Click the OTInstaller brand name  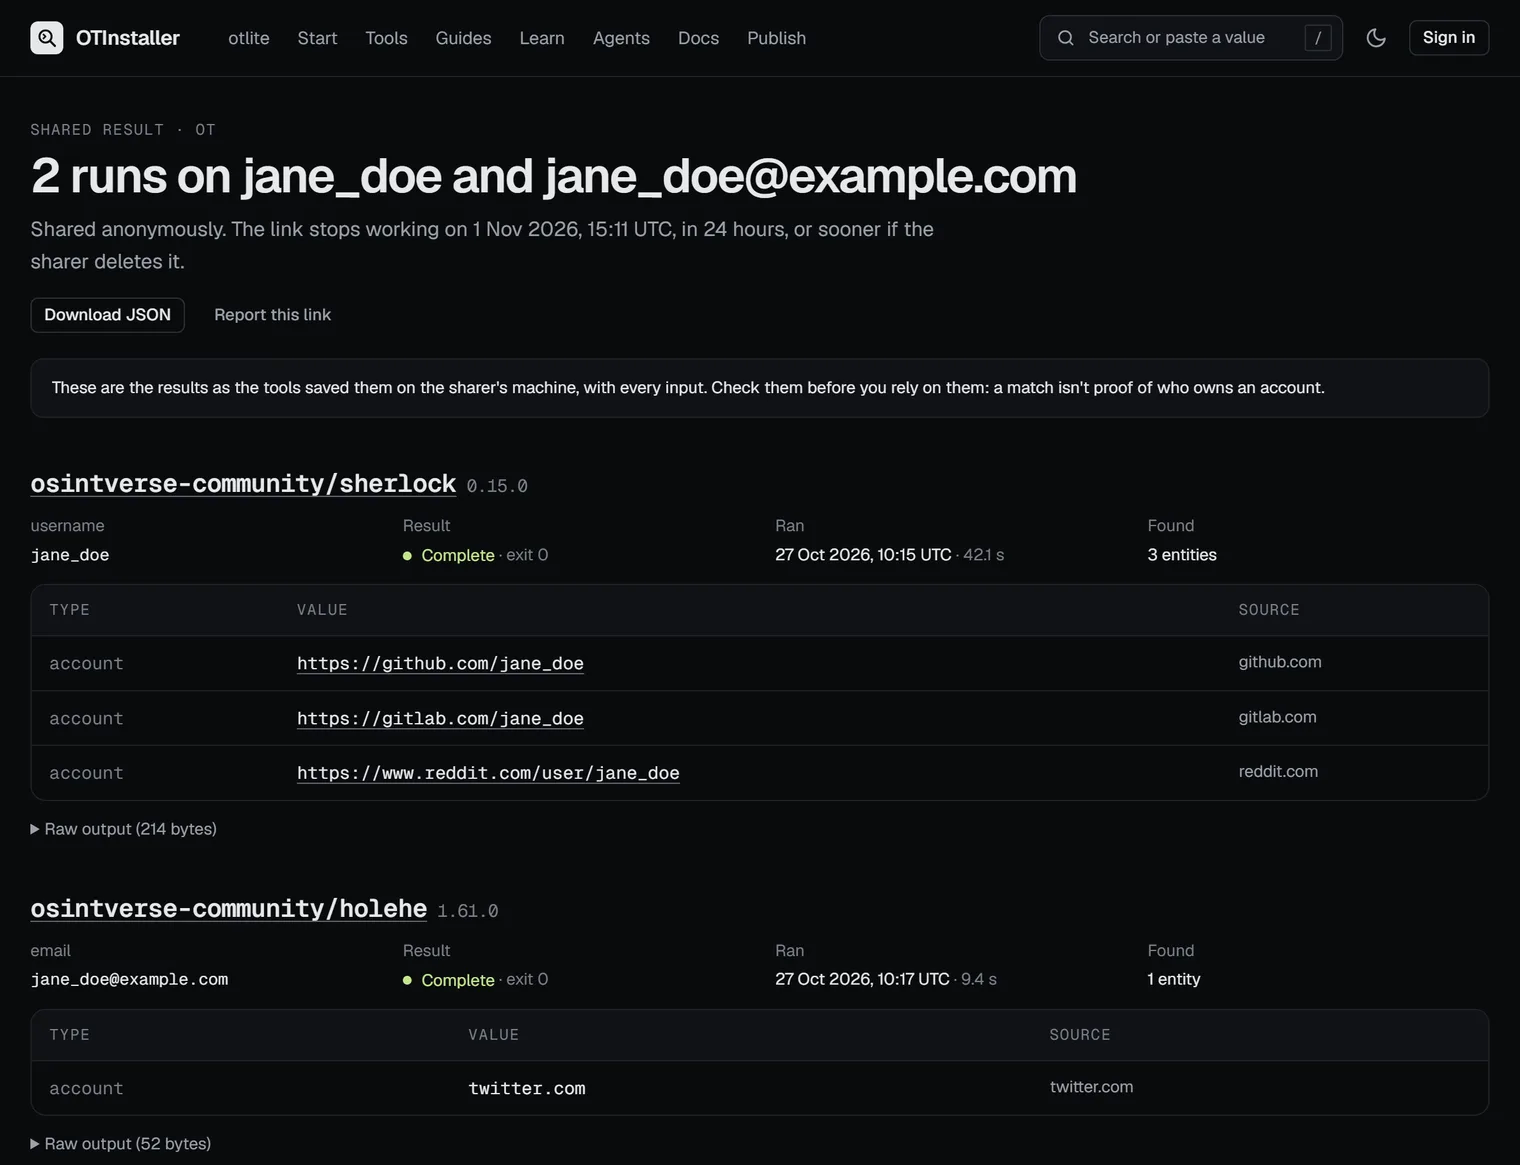pos(128,38)
